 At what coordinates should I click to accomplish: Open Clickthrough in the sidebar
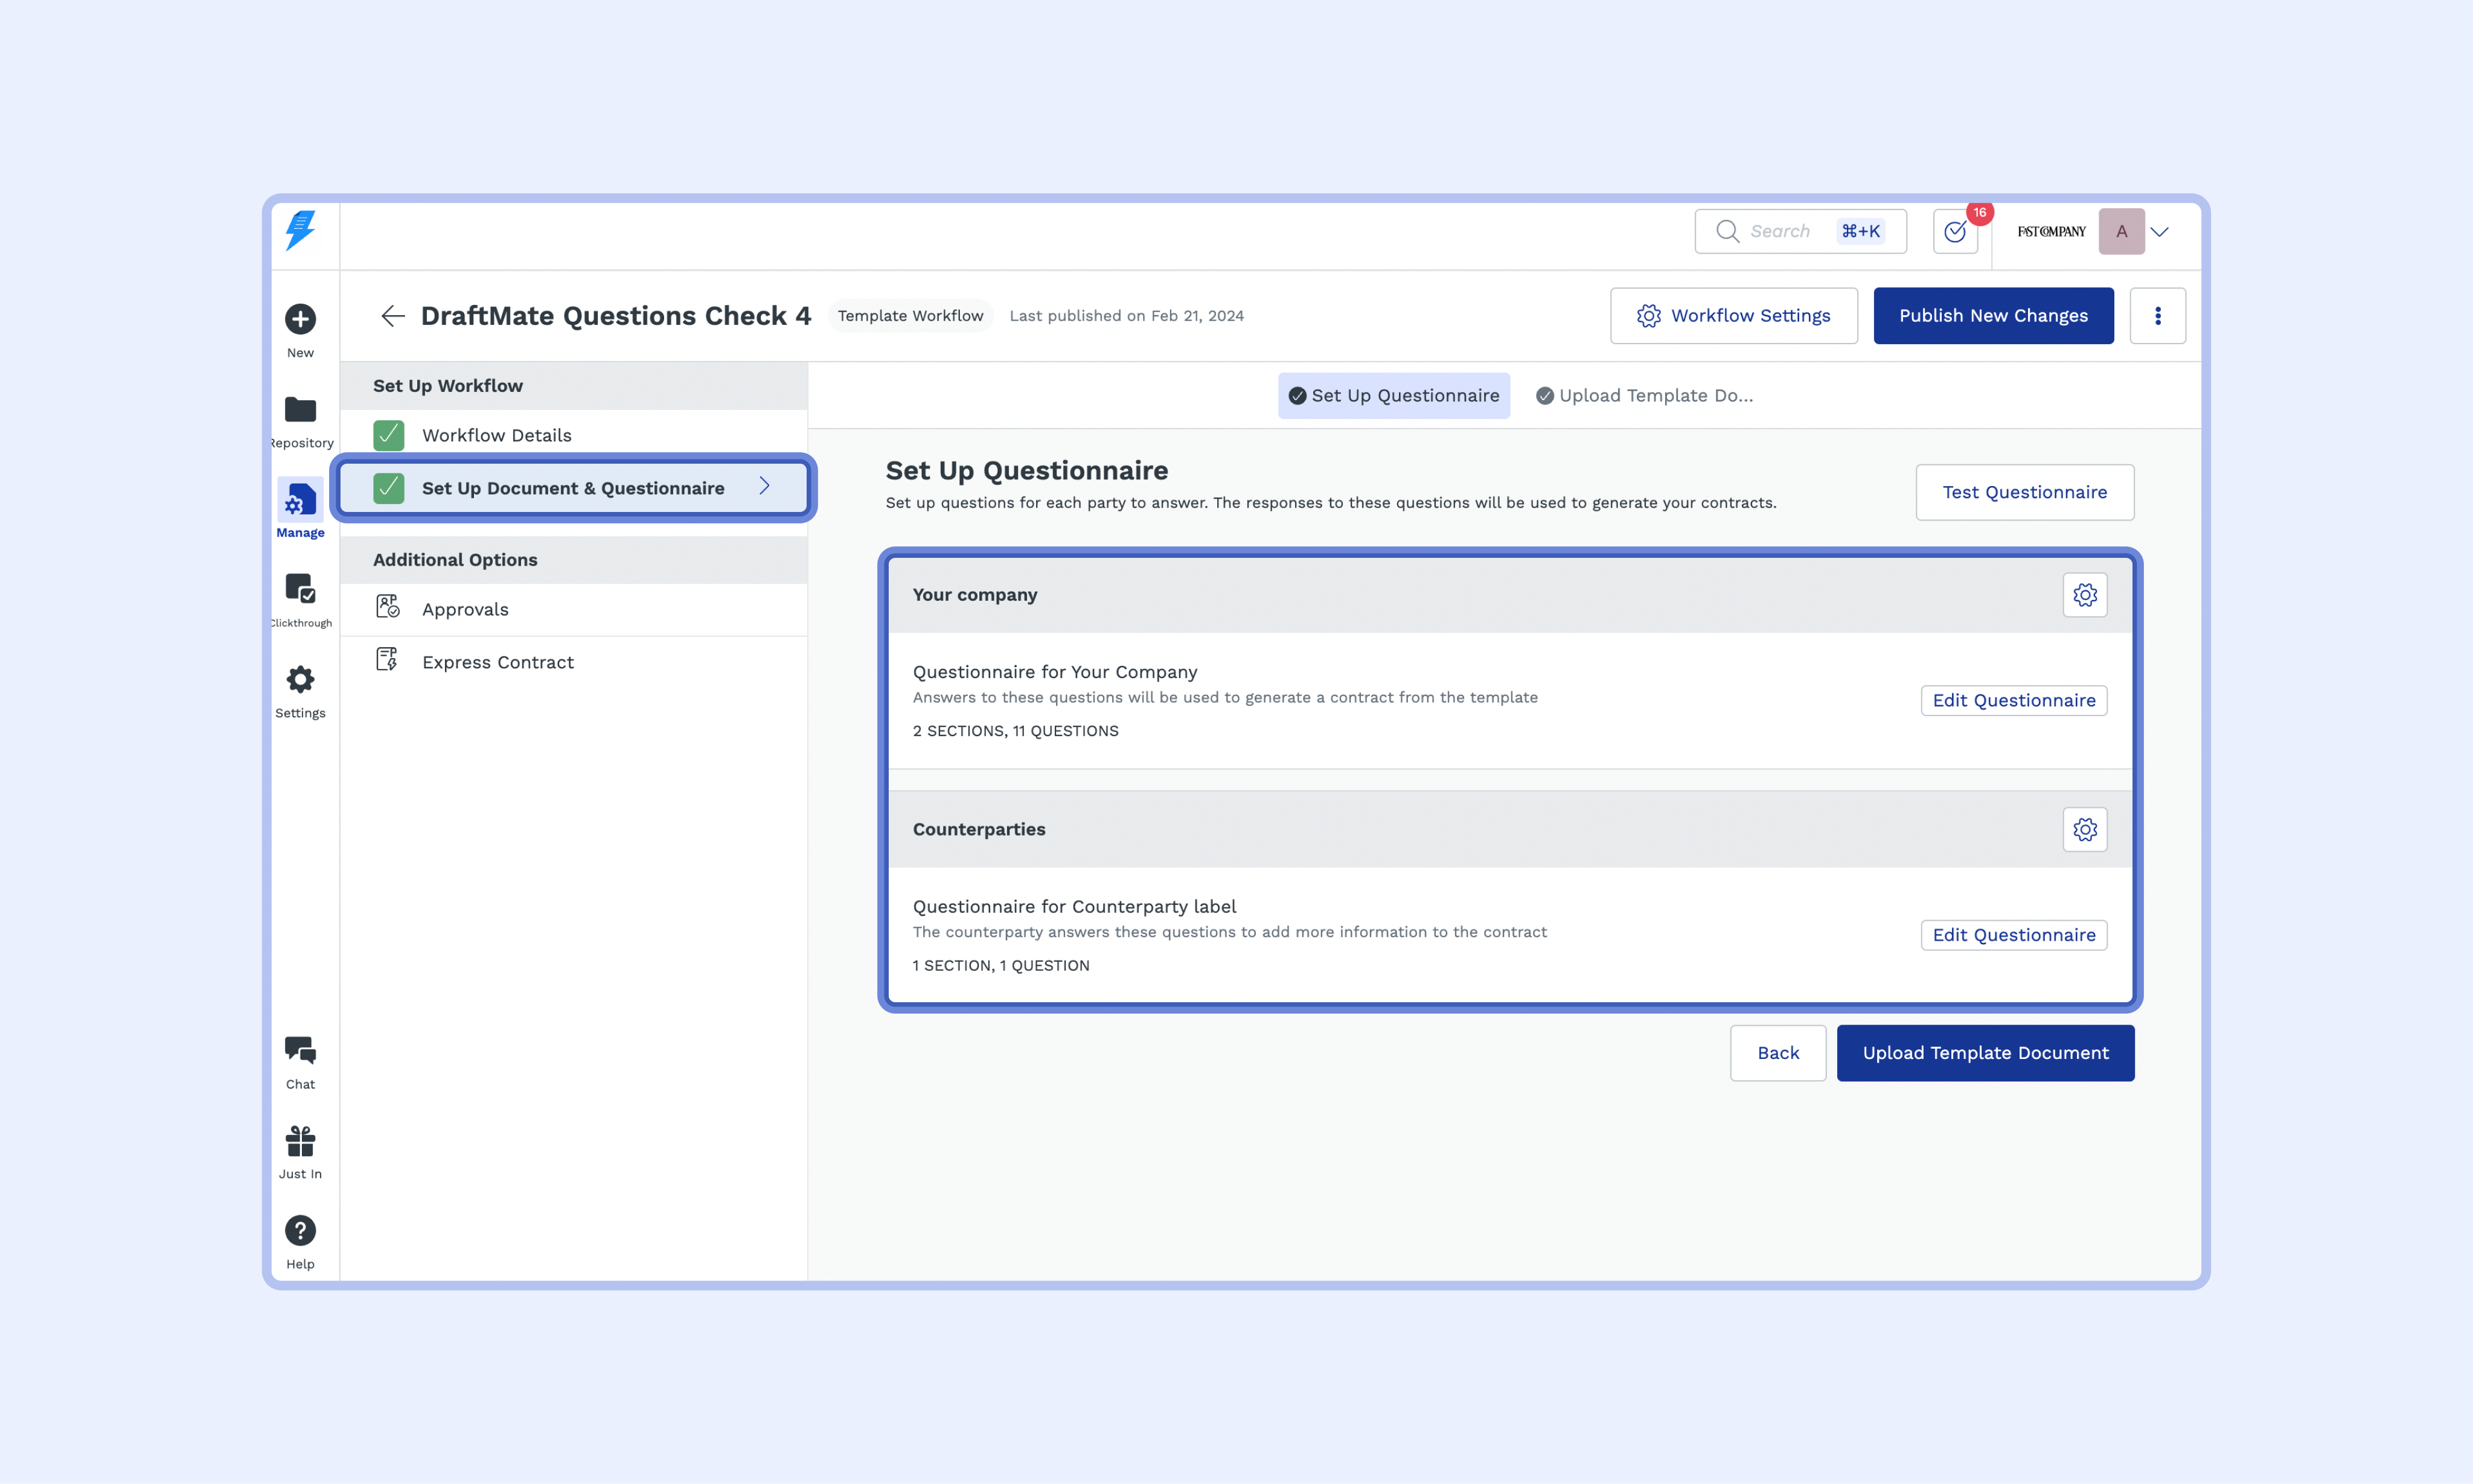coord(300,590)
